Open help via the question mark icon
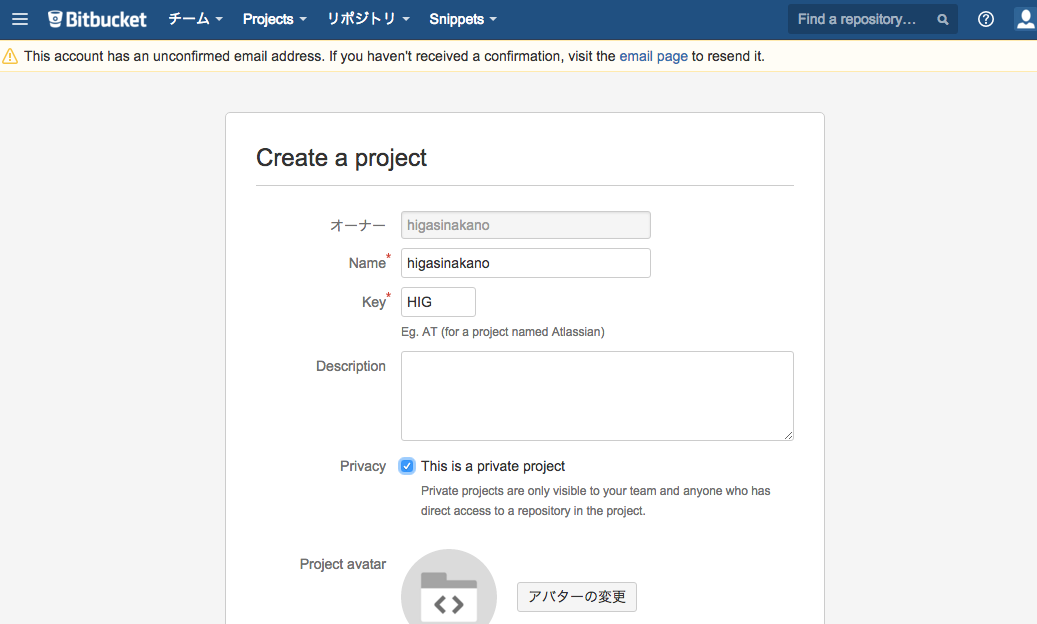This screenshot has height=624, width=1037. click(985, 19)
